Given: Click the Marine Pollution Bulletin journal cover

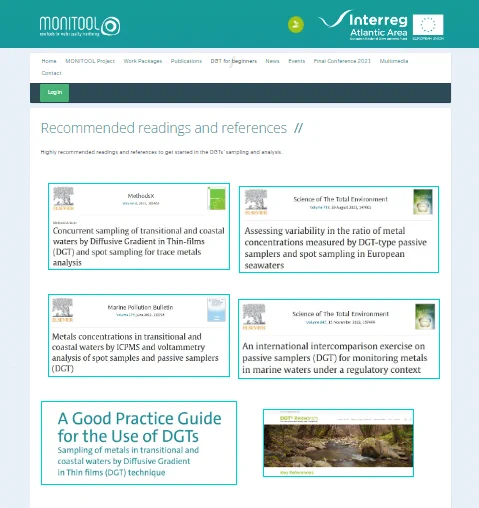Looking at the screenshot, I should point(216,310).
